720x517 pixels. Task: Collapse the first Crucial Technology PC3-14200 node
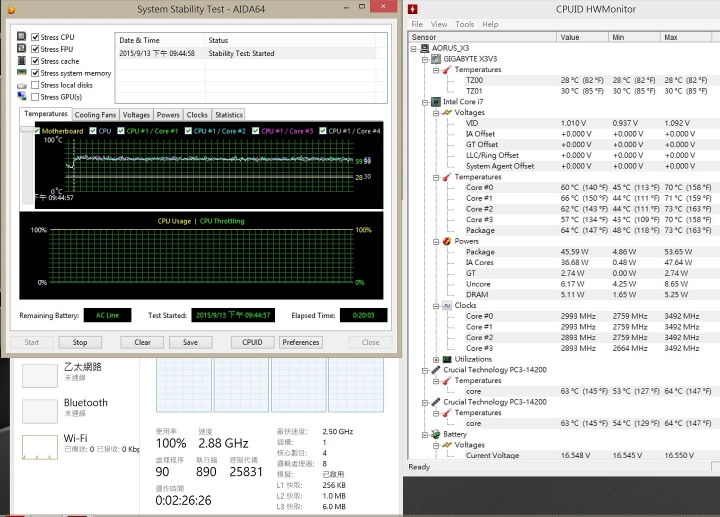point(425,370)
